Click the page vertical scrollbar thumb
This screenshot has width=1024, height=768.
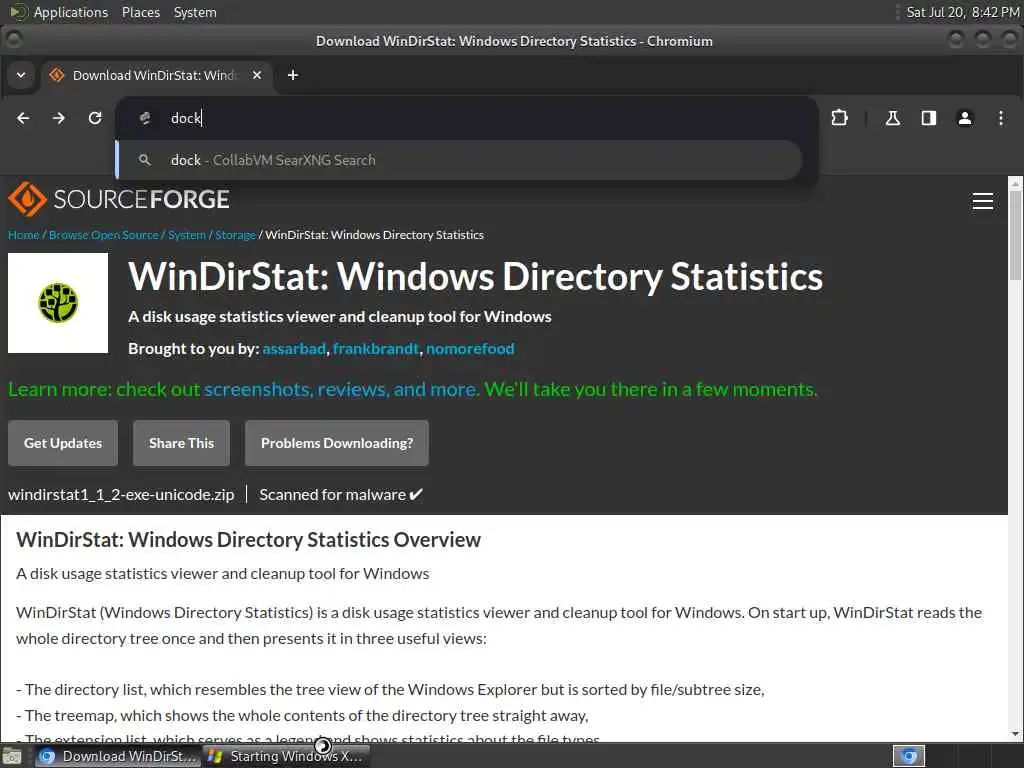tap(1016, 237)
